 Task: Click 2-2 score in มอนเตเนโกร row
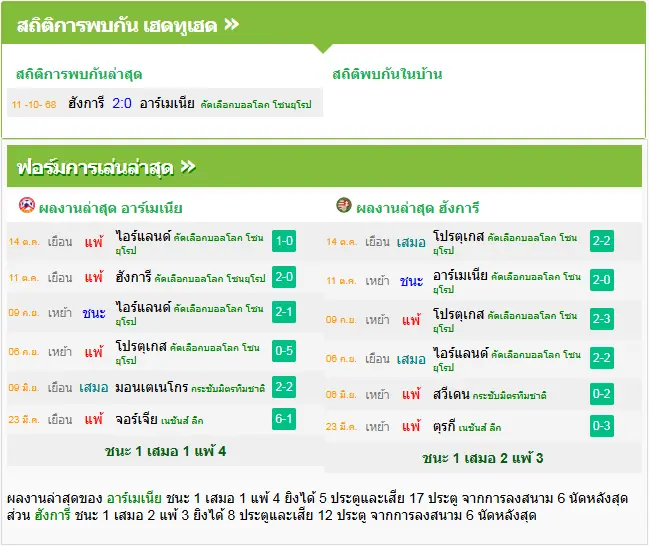tap(284, 387)
